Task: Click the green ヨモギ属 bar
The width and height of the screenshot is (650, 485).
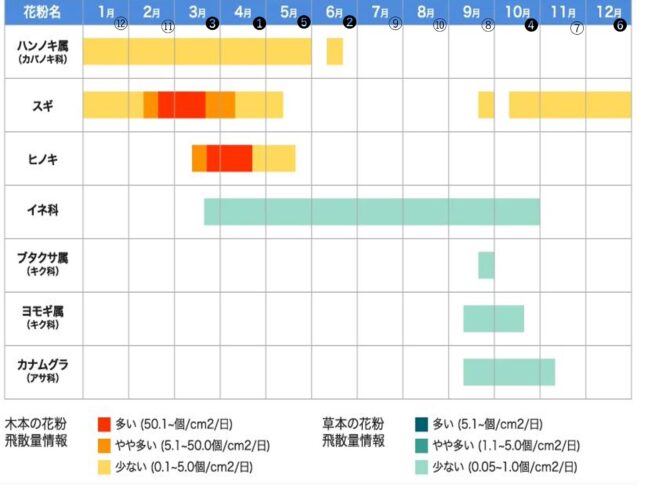Action: [x=494, y=319]
